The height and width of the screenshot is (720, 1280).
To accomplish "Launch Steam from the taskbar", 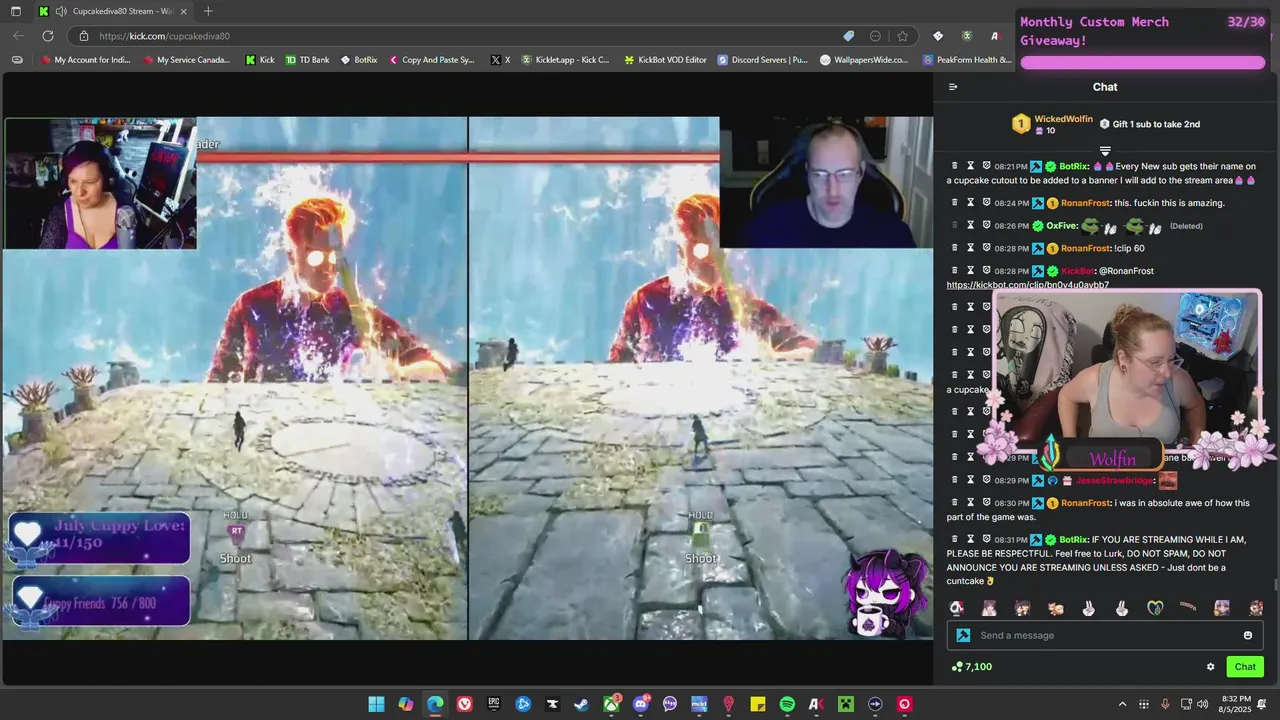I will pyautogui.click(x=581, y=704).
